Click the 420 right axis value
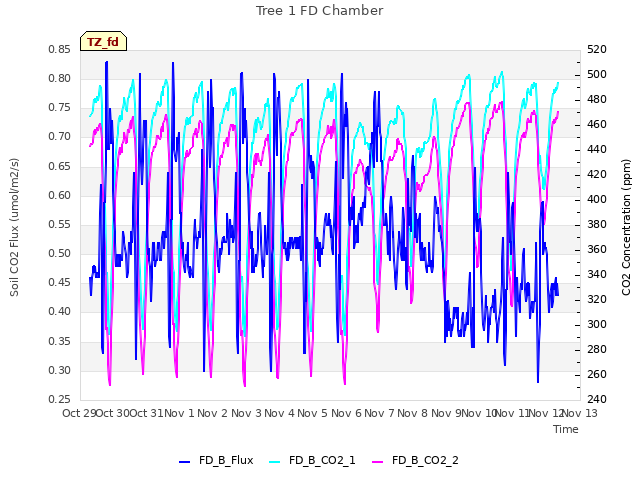This screenshot has width=640, height=480. point(597,174)
